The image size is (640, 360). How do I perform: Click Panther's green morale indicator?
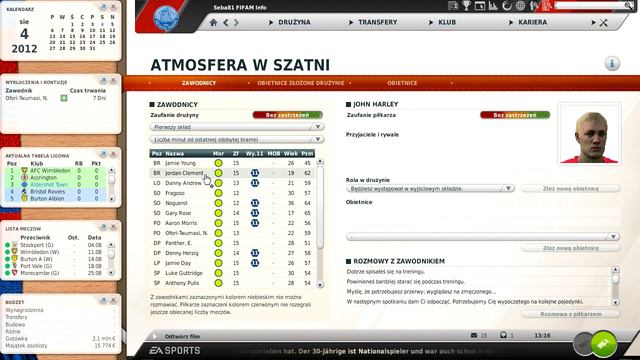point(218,243)
